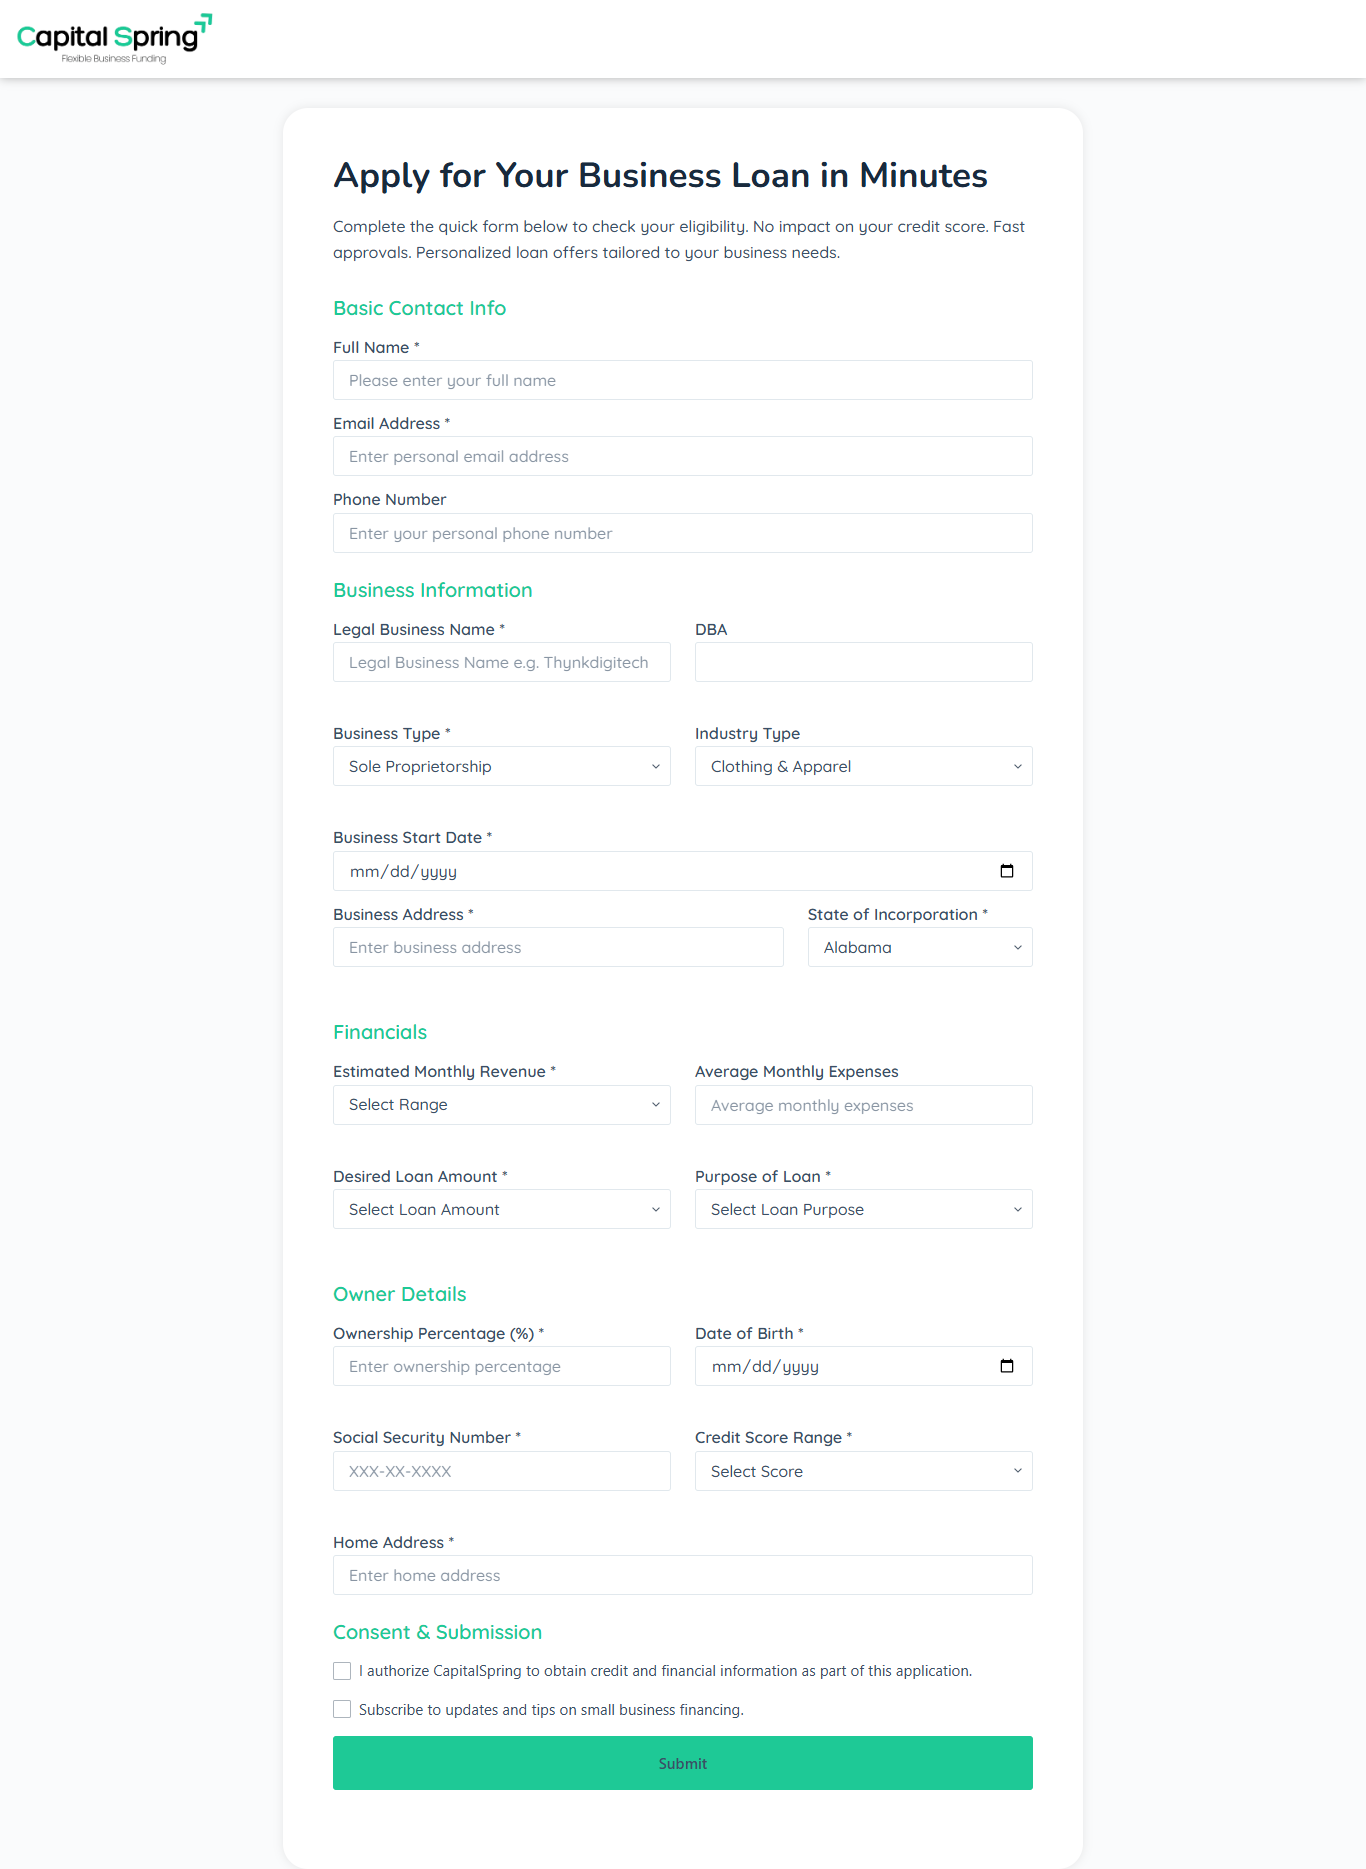Focus the Full Name field
The height and width of the screenshot is (1869, 1366).
[682, 380]
